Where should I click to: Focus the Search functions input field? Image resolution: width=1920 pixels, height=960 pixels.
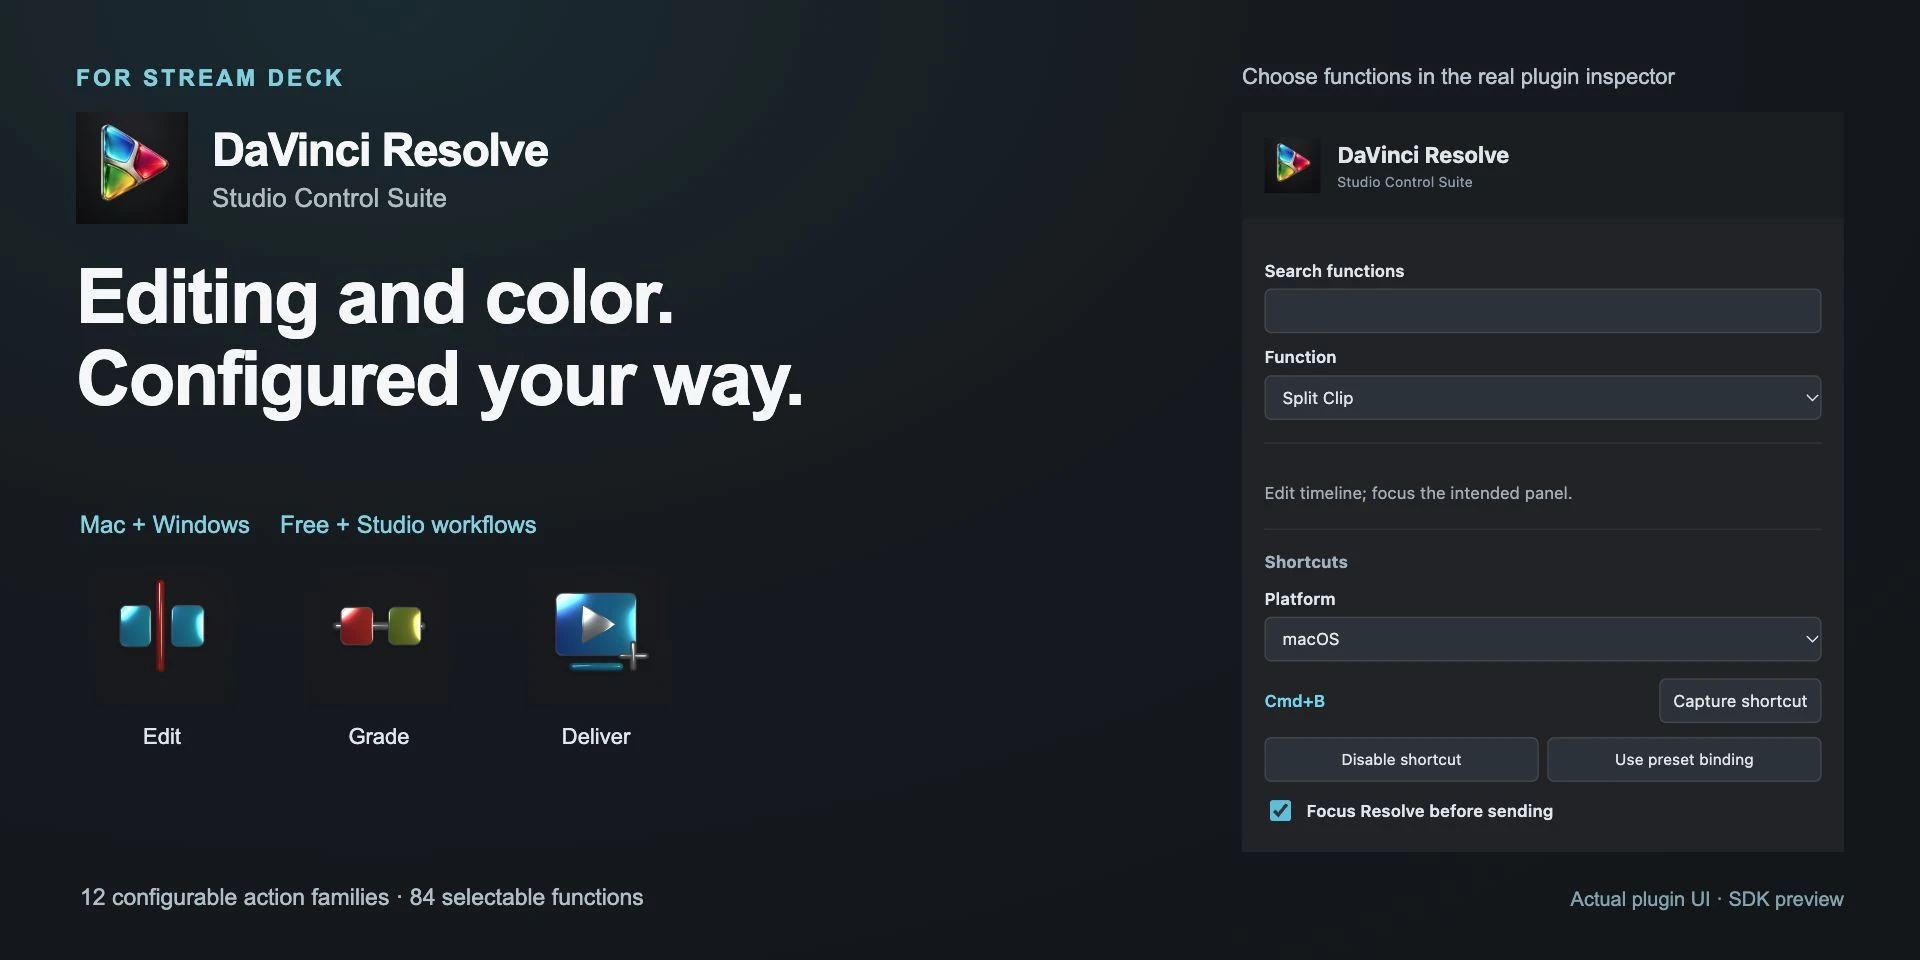click(1542, 311)
